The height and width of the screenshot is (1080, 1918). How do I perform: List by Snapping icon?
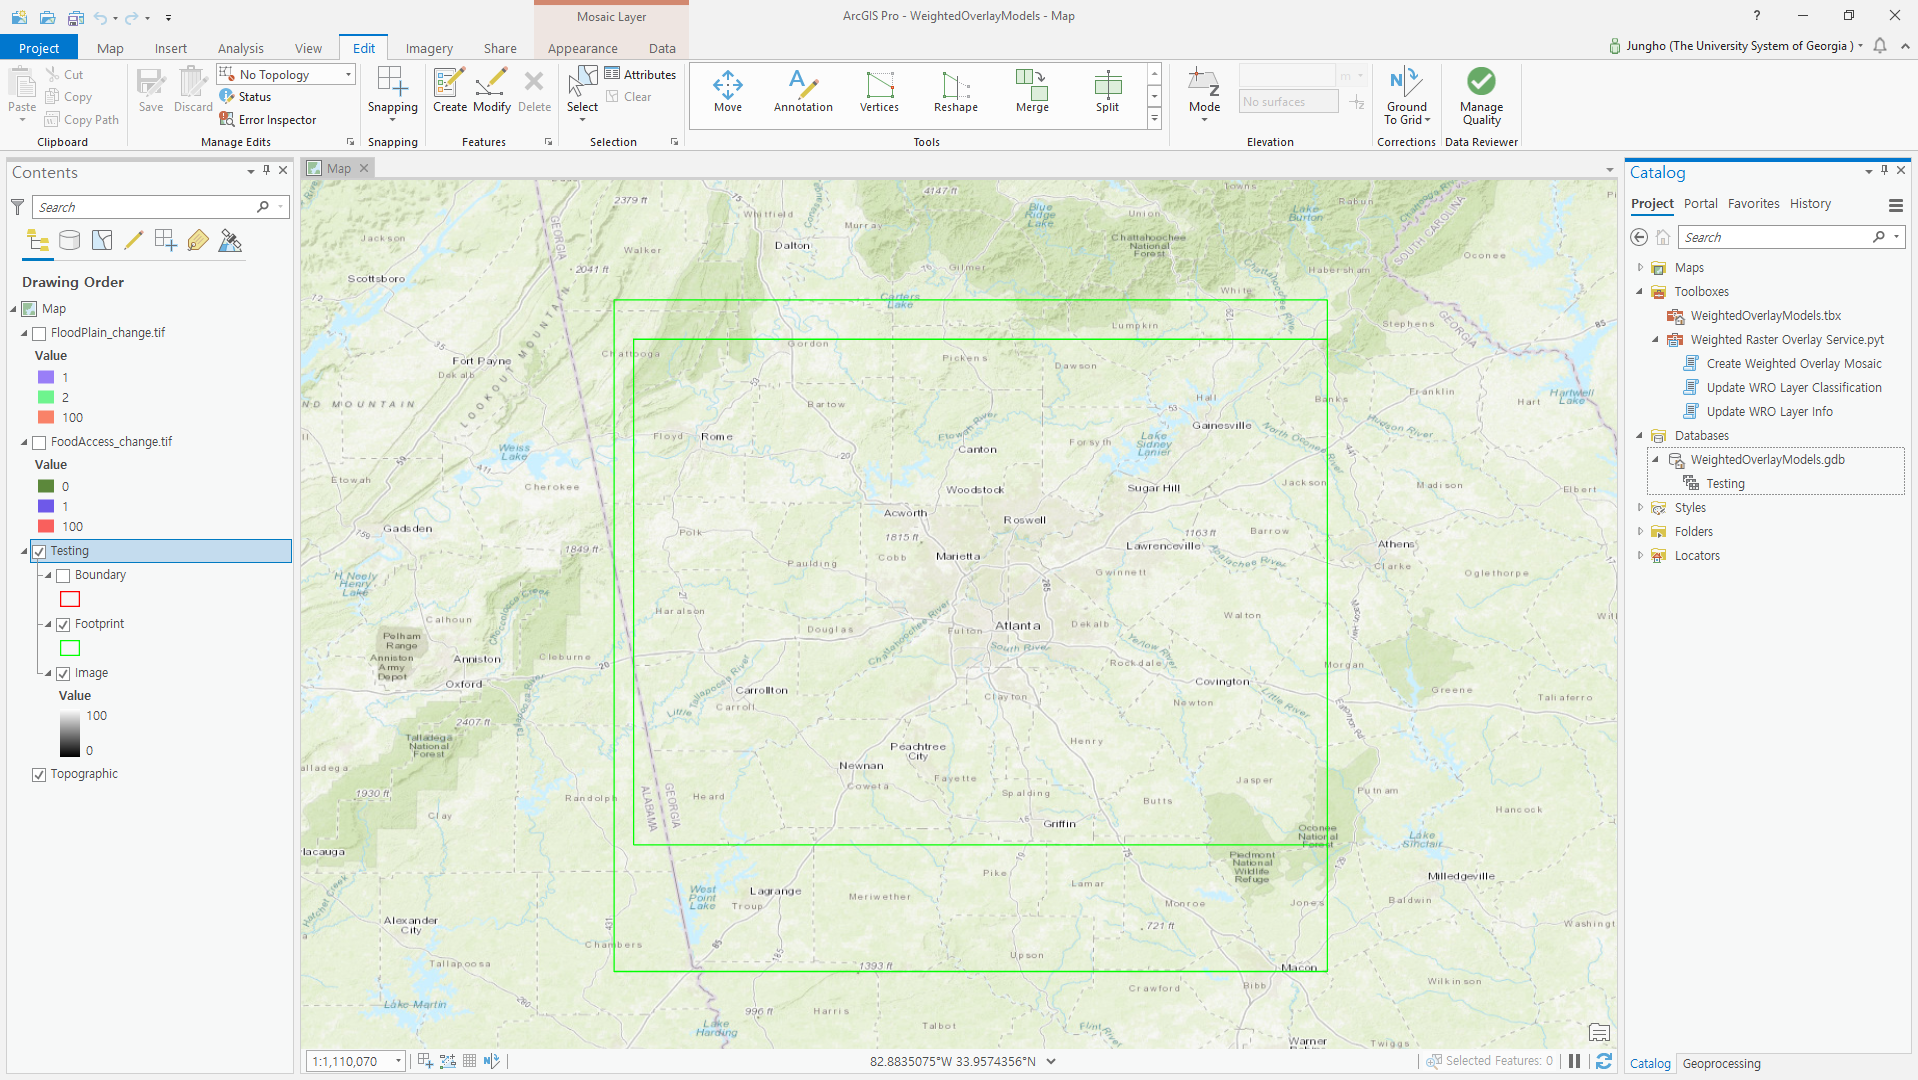(165, 241)
